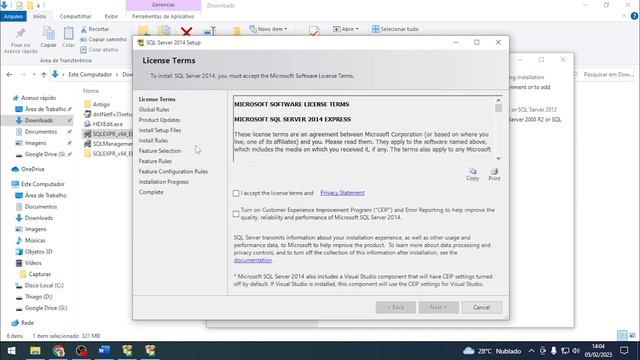
Task: Select pinned Documentos under Acesso rápido
Action: [40, 131]
